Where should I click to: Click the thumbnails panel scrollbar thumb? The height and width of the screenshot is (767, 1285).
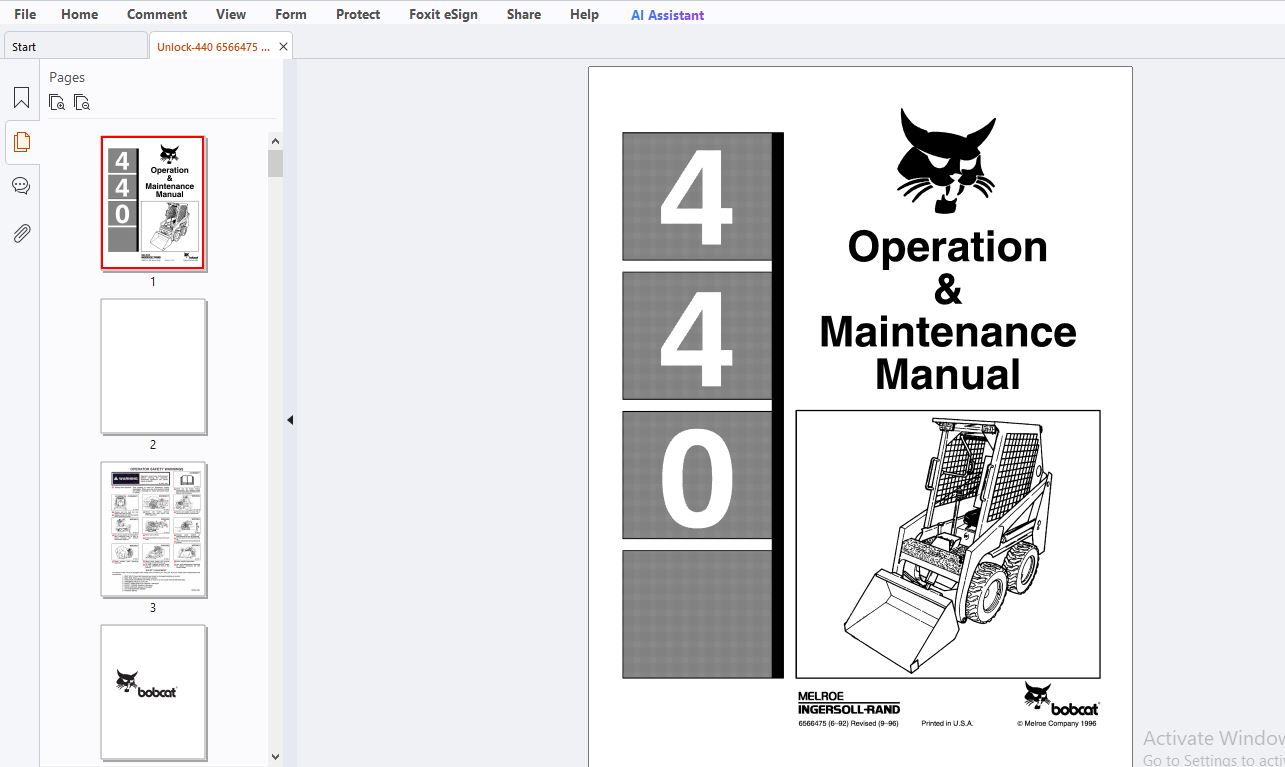pyautogui.click(x=275, y=163)
